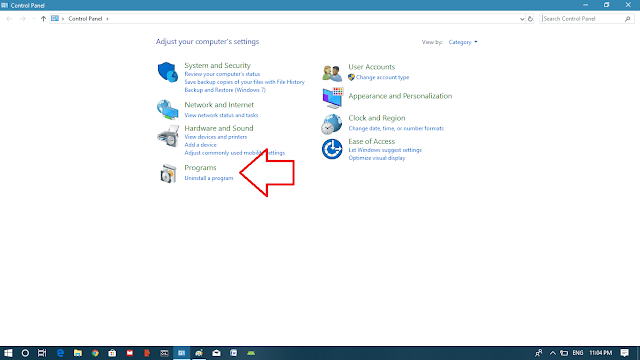This screenshot has width=640, height=360.
Task: Open Microsoft Store from the taskbar
Action: tap(112, 353)
